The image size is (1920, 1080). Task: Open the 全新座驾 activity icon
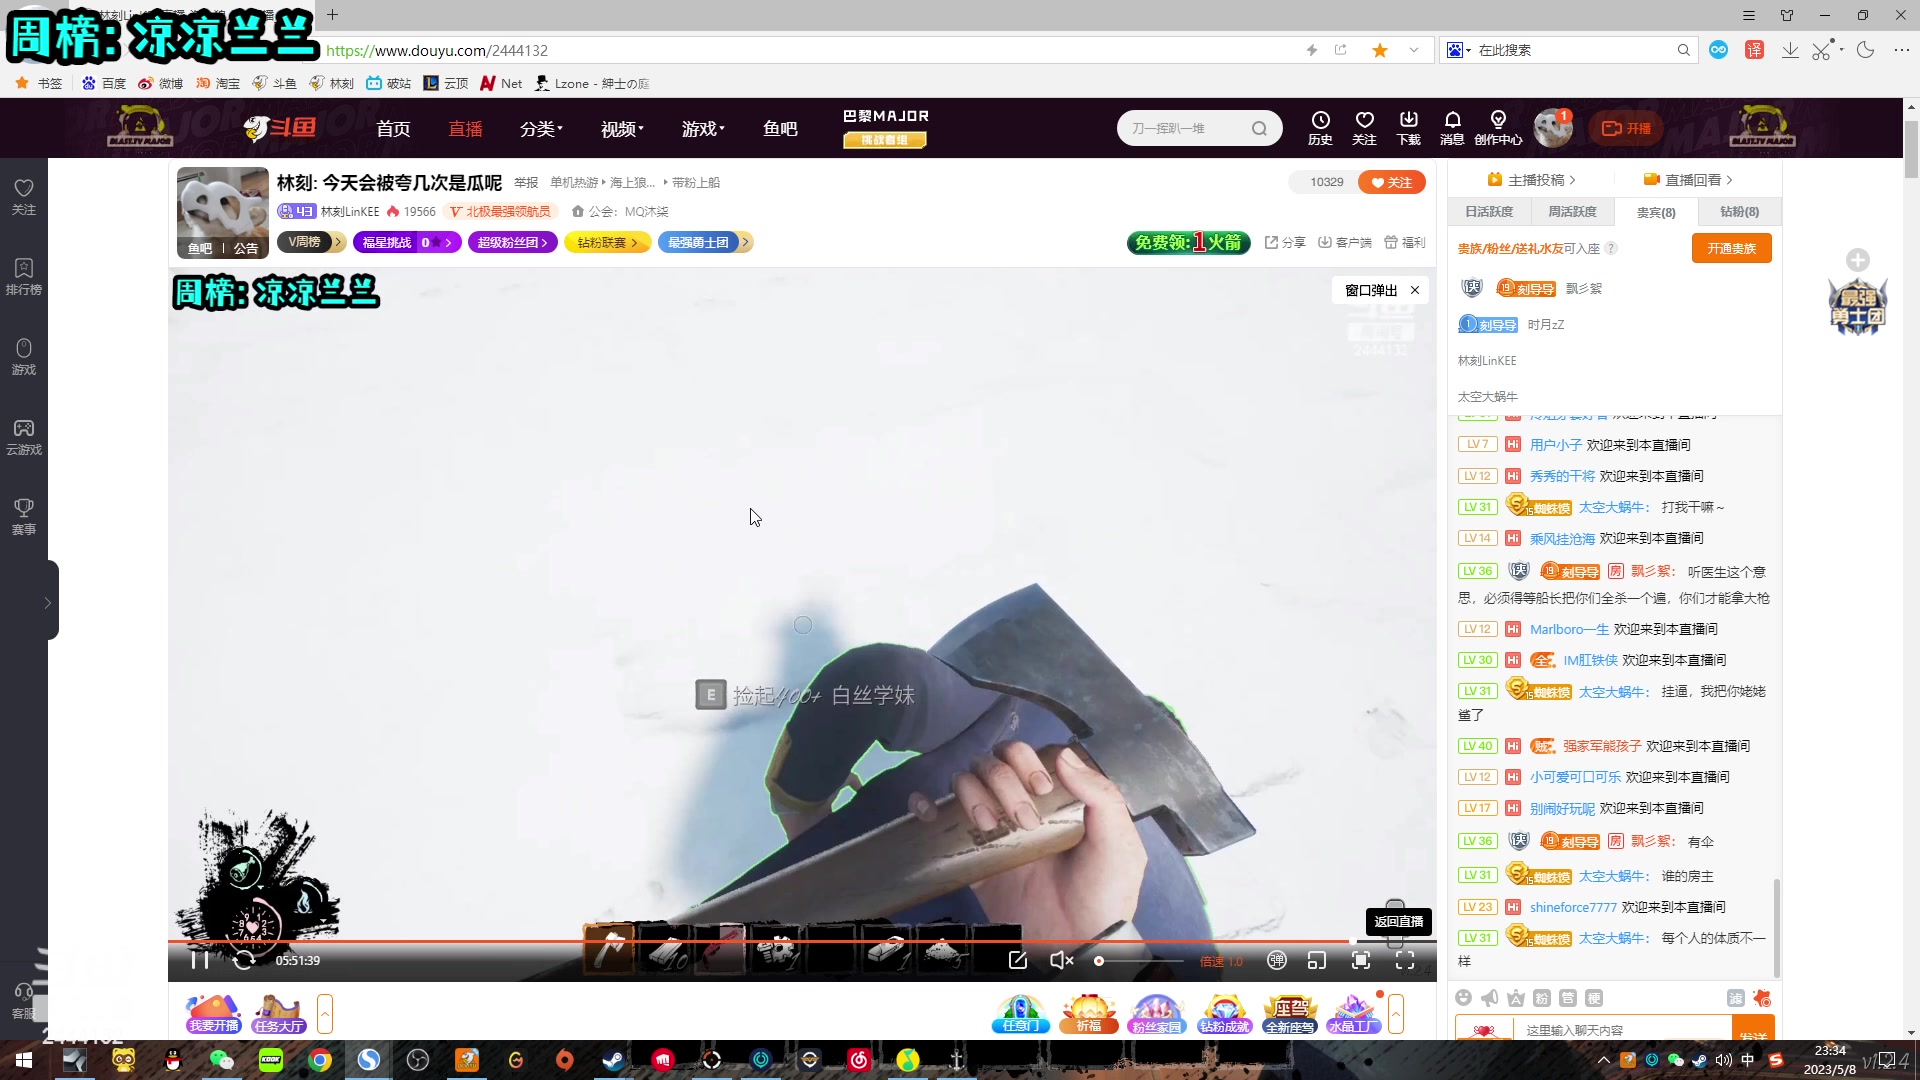(x=1290, y=1014)
